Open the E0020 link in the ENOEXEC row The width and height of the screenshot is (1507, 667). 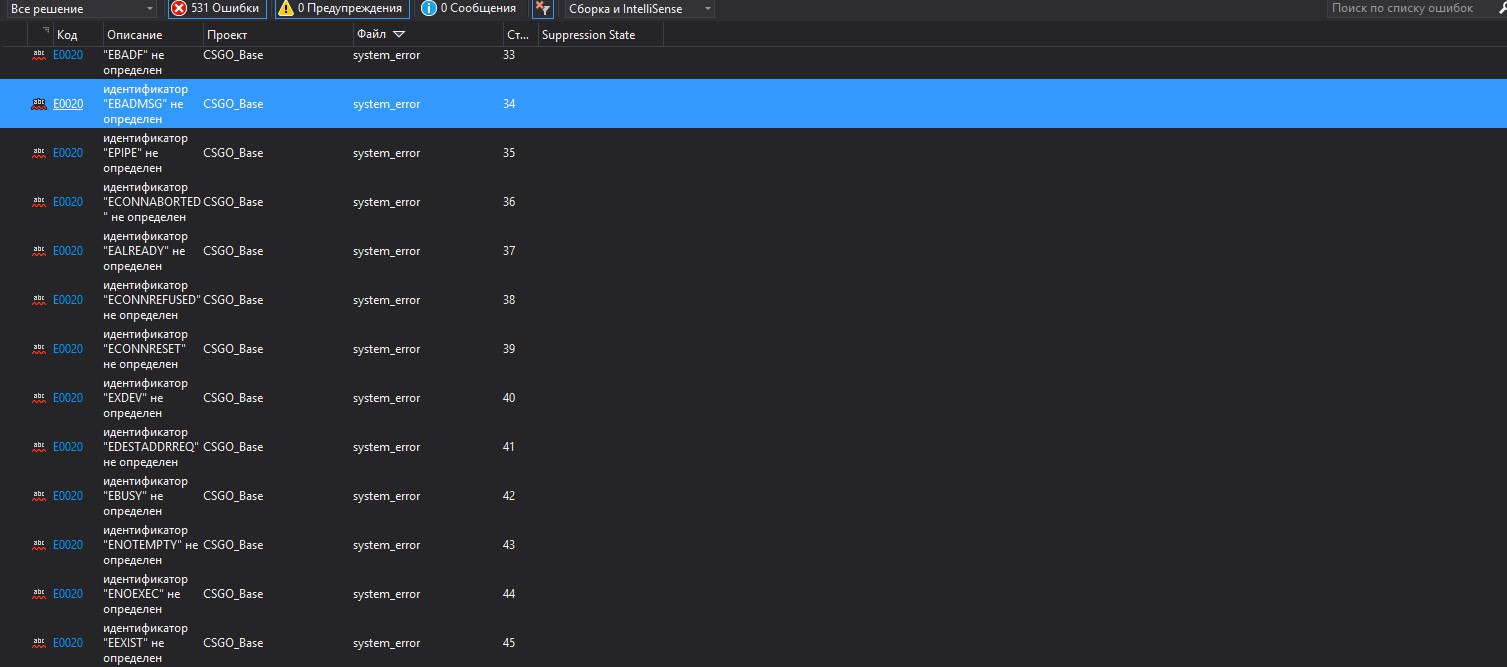68,594
